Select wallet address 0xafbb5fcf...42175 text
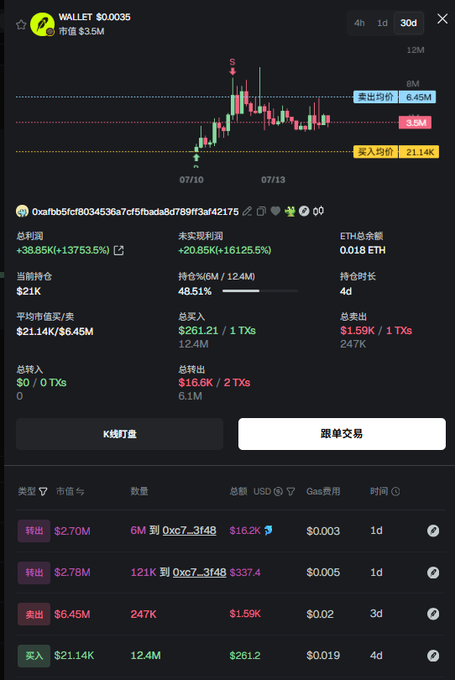Viewport: 455px width, 680px height. (135, 212)
